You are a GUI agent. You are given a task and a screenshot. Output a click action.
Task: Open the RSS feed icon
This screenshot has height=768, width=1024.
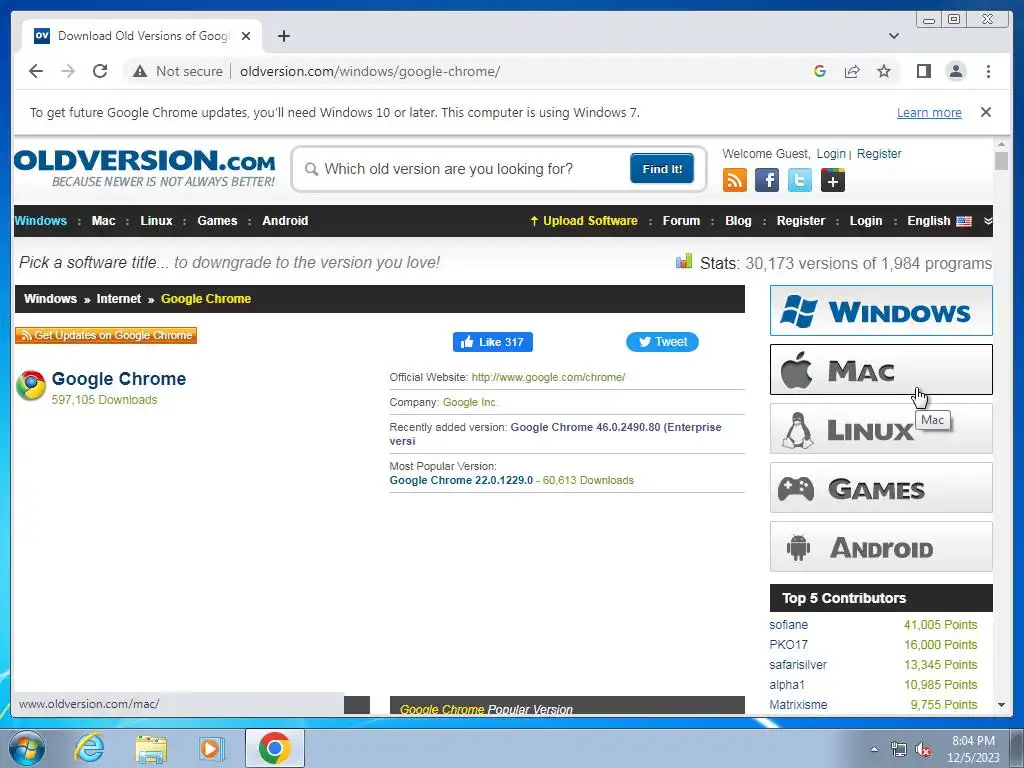coord(735,180)
